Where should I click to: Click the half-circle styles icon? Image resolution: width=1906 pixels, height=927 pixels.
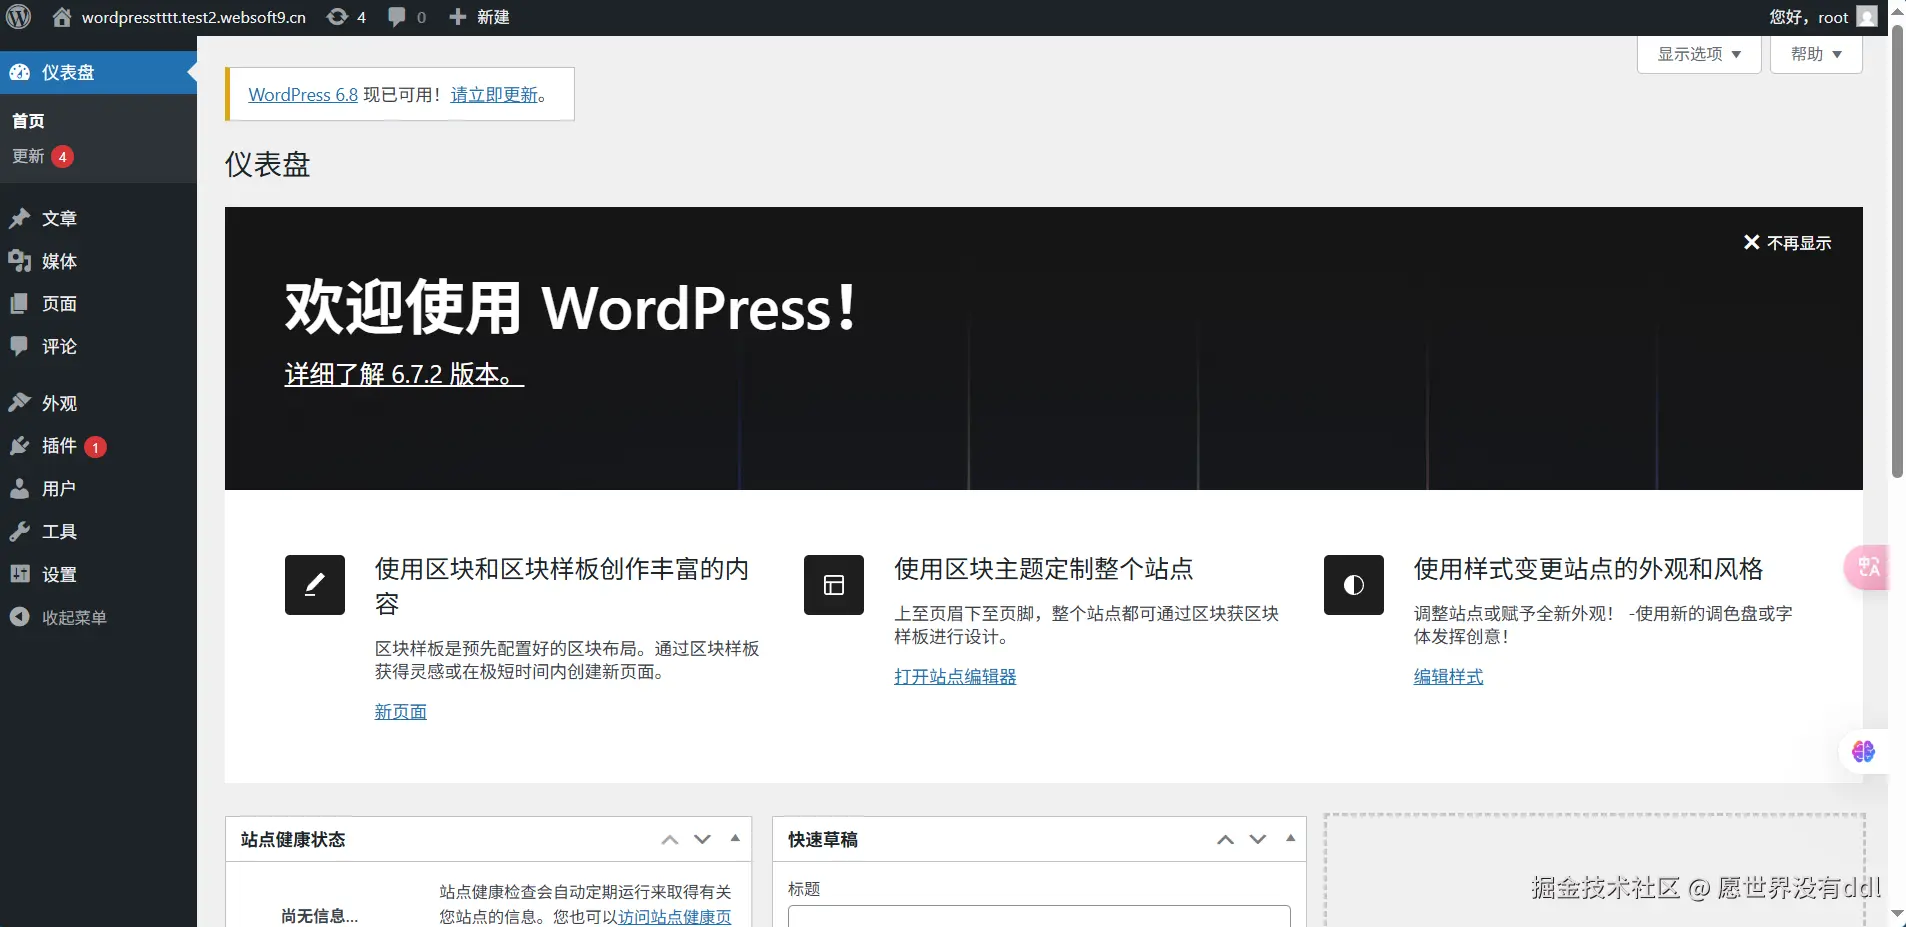pyautogui.click(x=1354, y=585)
